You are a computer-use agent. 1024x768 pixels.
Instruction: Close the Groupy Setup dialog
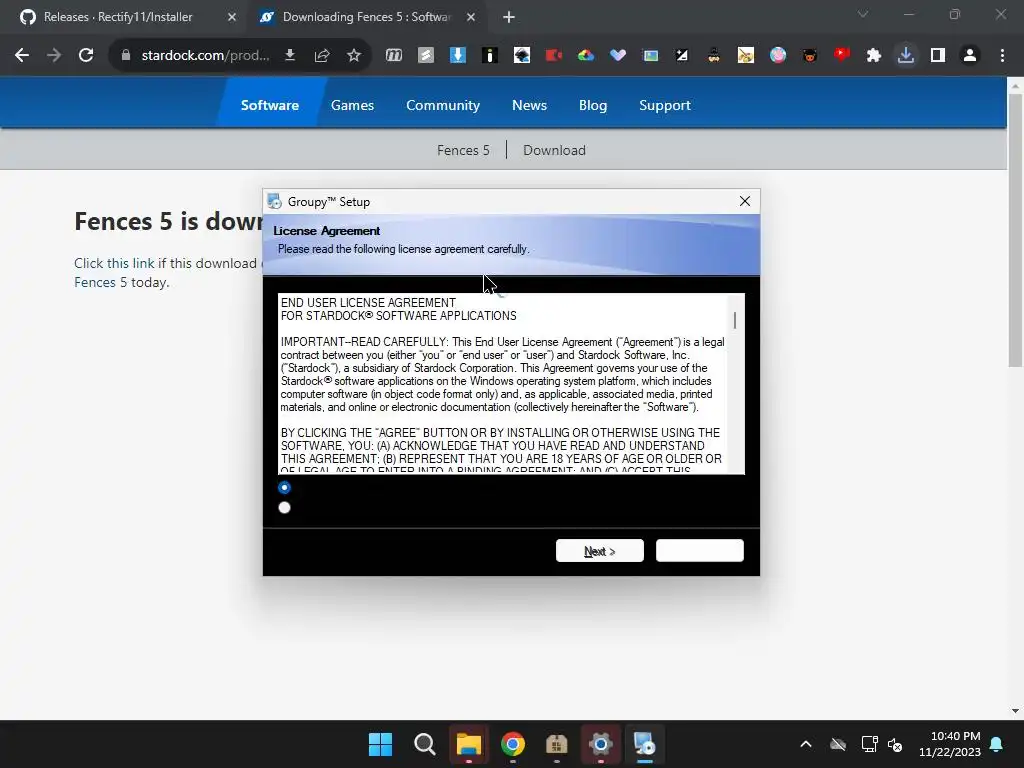point(744,201)
